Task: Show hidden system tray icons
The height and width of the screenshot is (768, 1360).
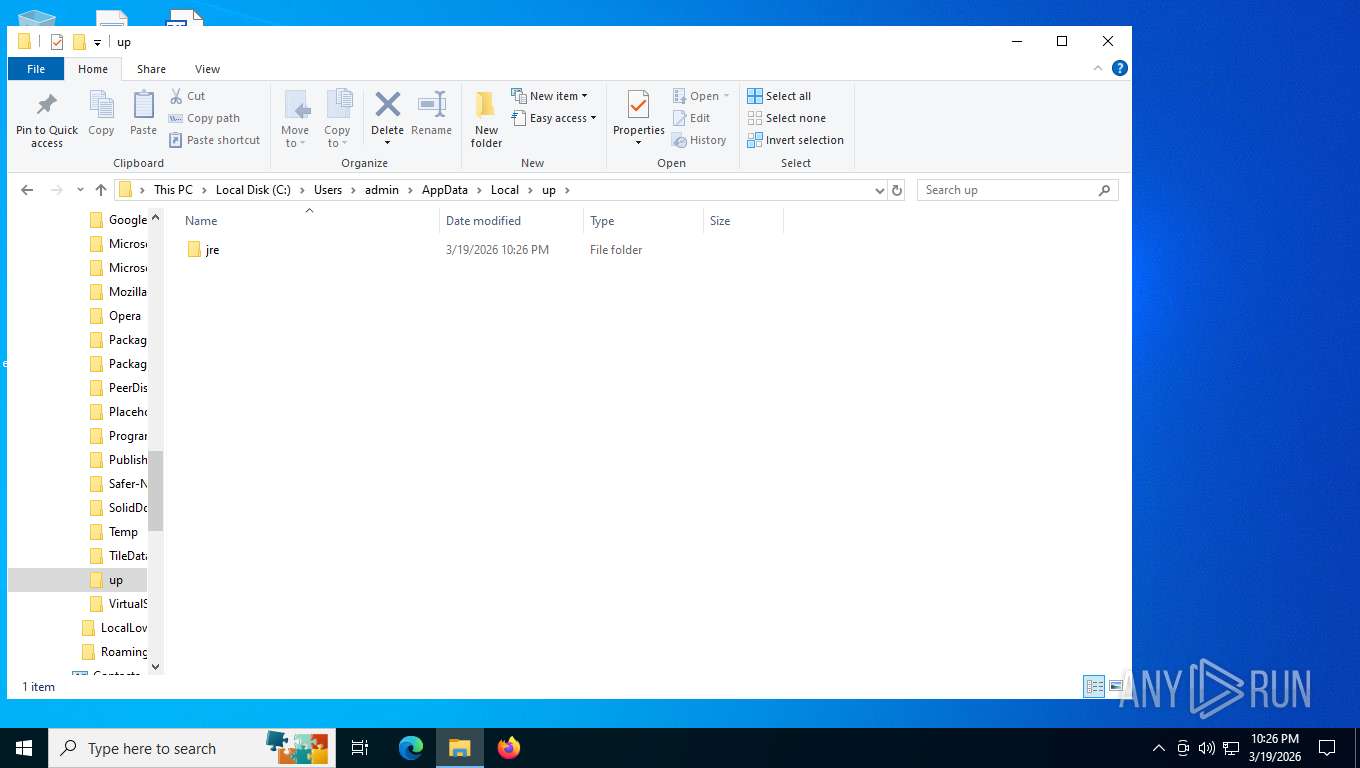Action: 1159,748
